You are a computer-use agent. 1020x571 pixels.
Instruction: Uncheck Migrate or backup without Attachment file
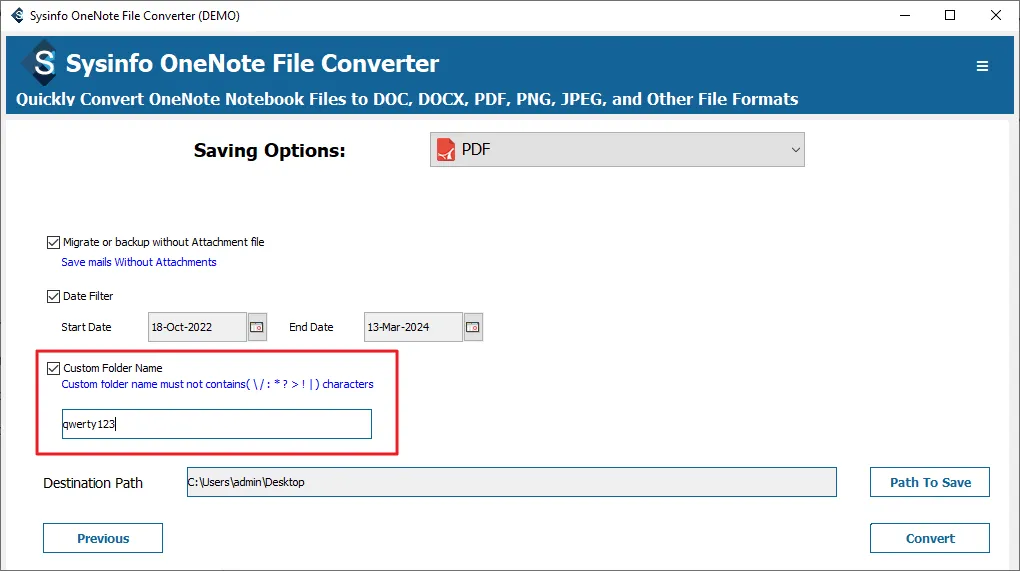pyautogui.click(x=53, y=243)
